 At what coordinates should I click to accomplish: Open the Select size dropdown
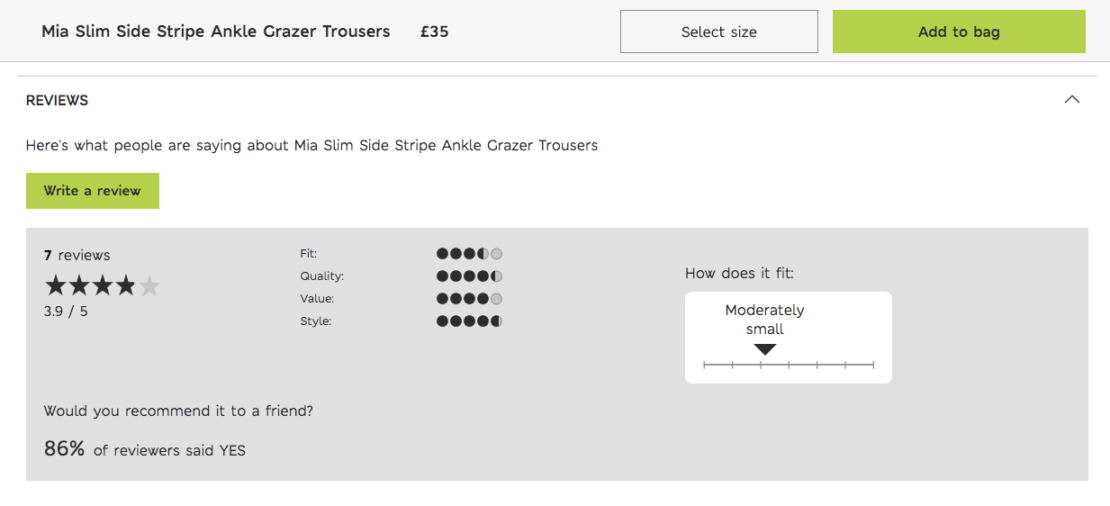click(x=719, y=32)
